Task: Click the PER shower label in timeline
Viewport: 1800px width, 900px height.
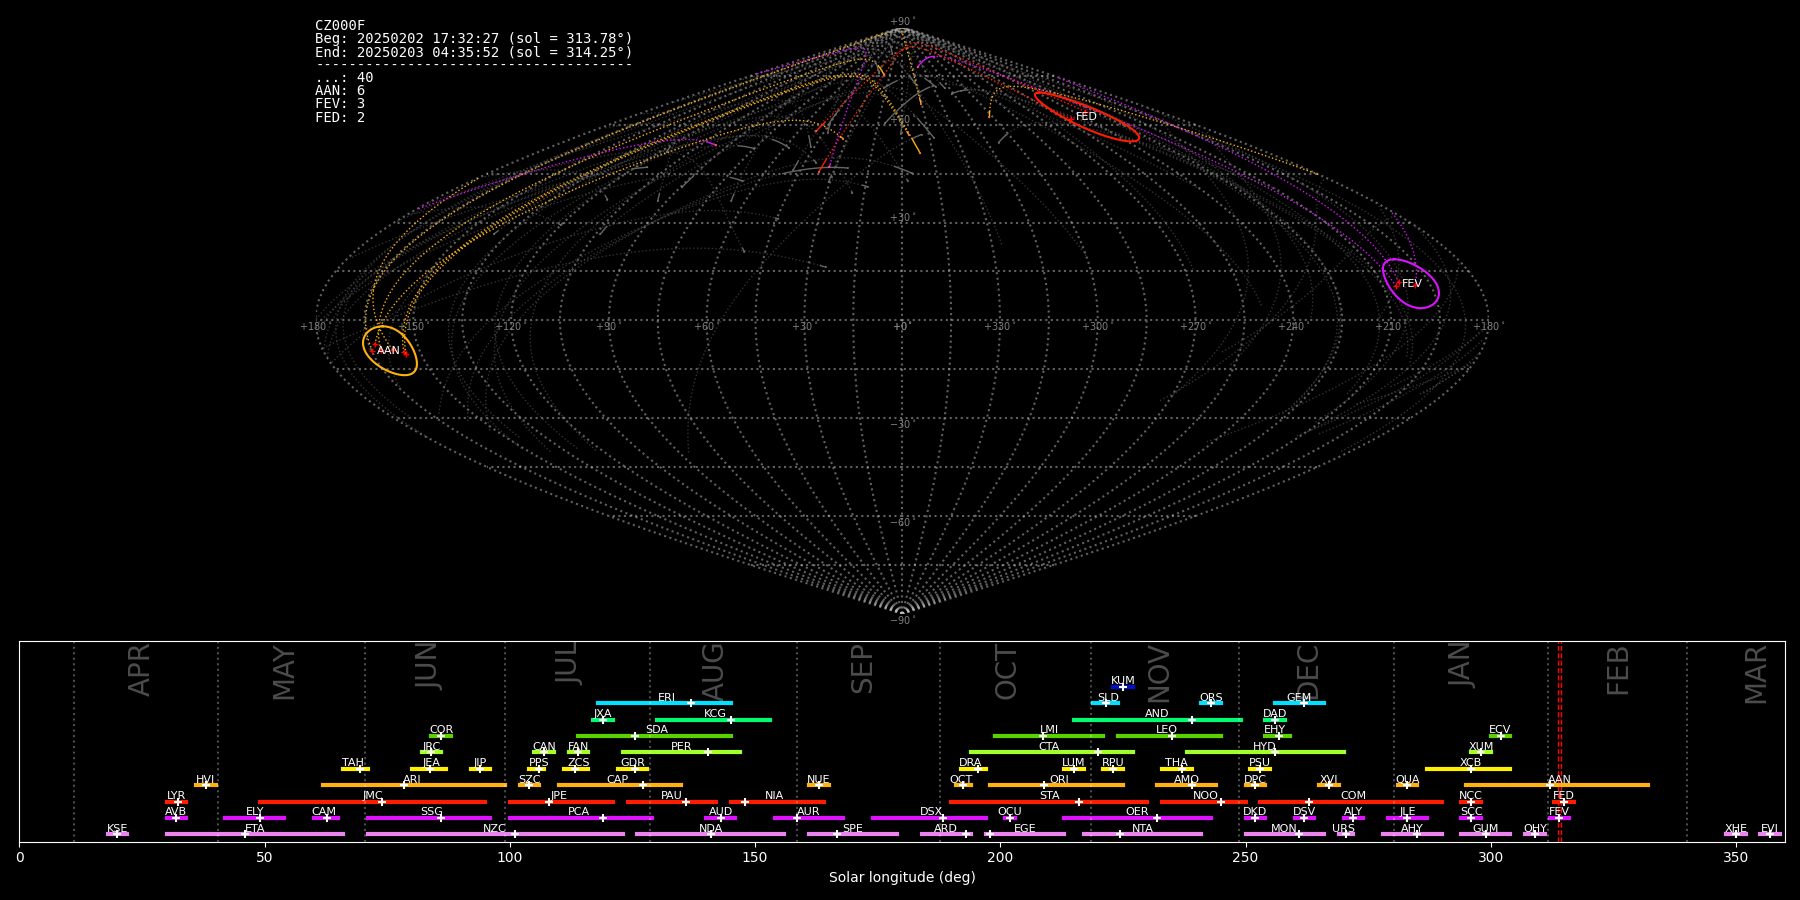Action: [x=681, y=746]
